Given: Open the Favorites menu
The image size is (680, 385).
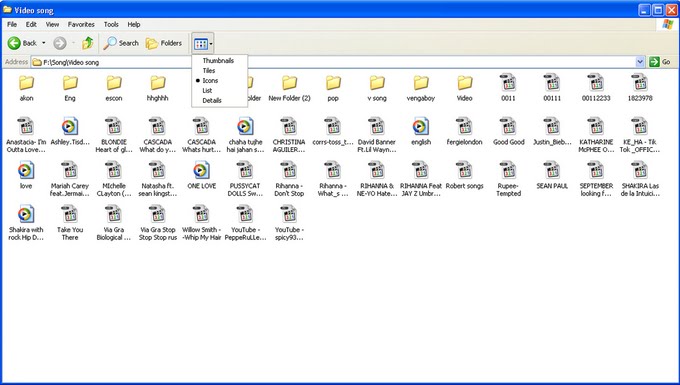Looking at the screenshot, I should click(x=81, y=25).
